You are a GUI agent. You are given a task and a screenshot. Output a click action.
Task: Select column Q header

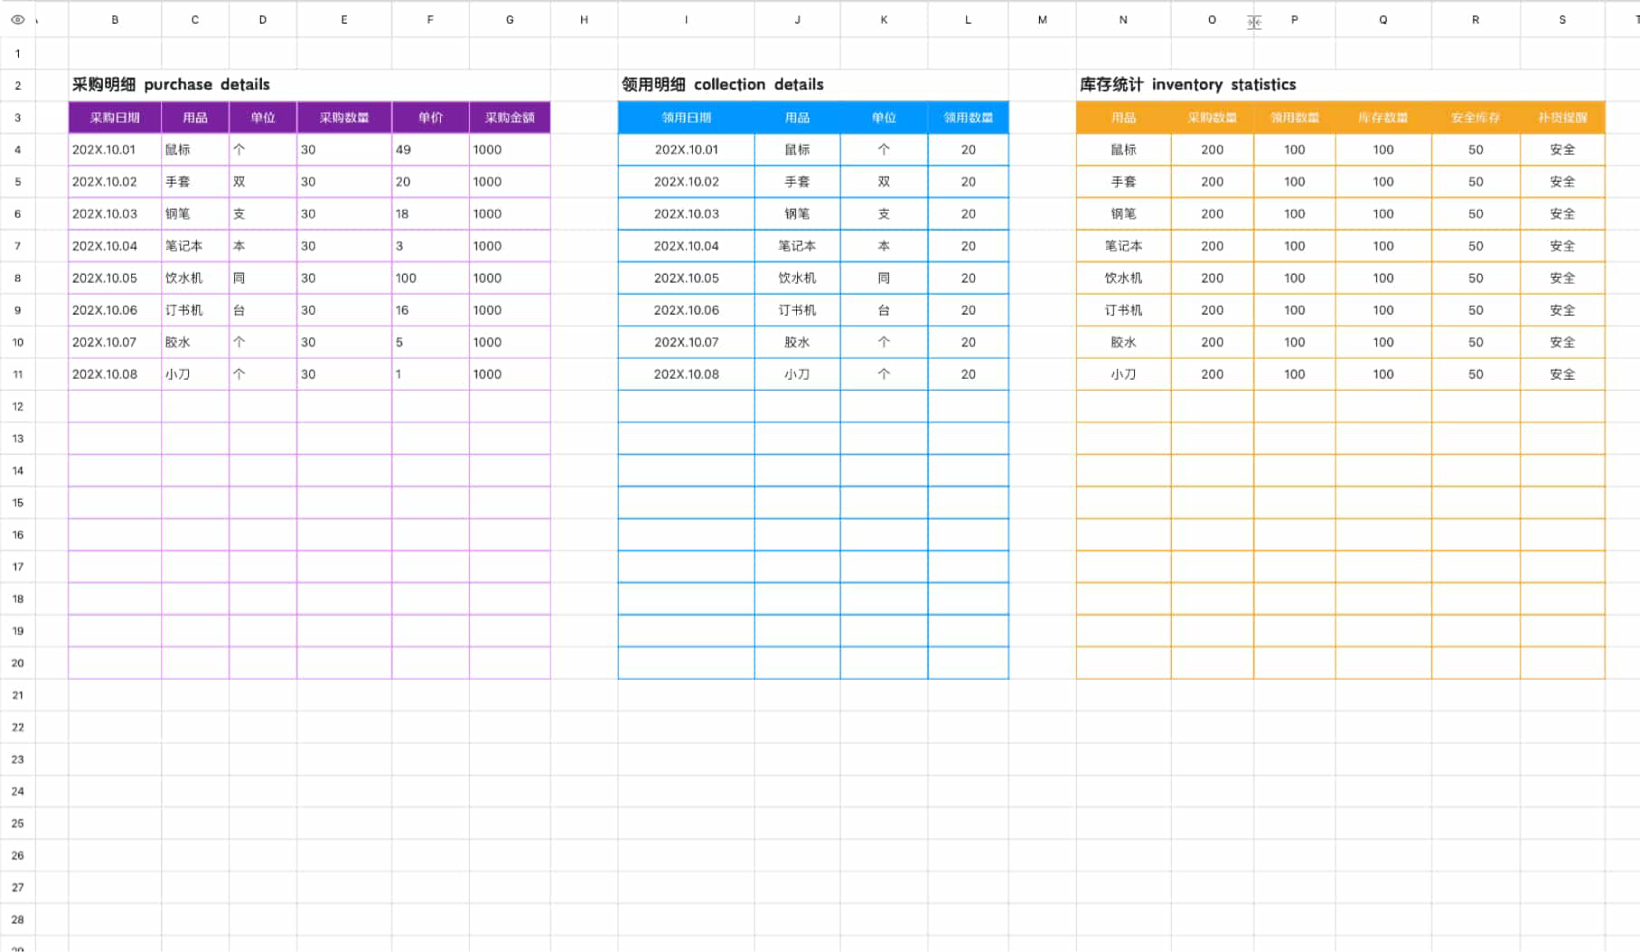click(x=1383, y=20)
